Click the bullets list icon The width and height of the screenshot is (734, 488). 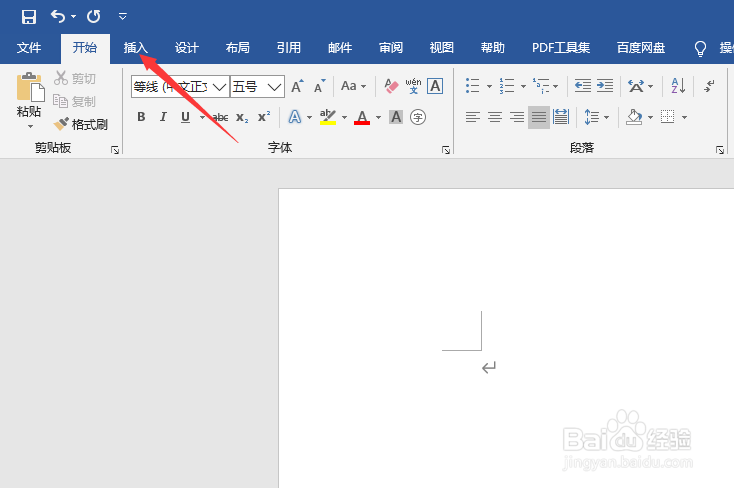click(473, 86)
